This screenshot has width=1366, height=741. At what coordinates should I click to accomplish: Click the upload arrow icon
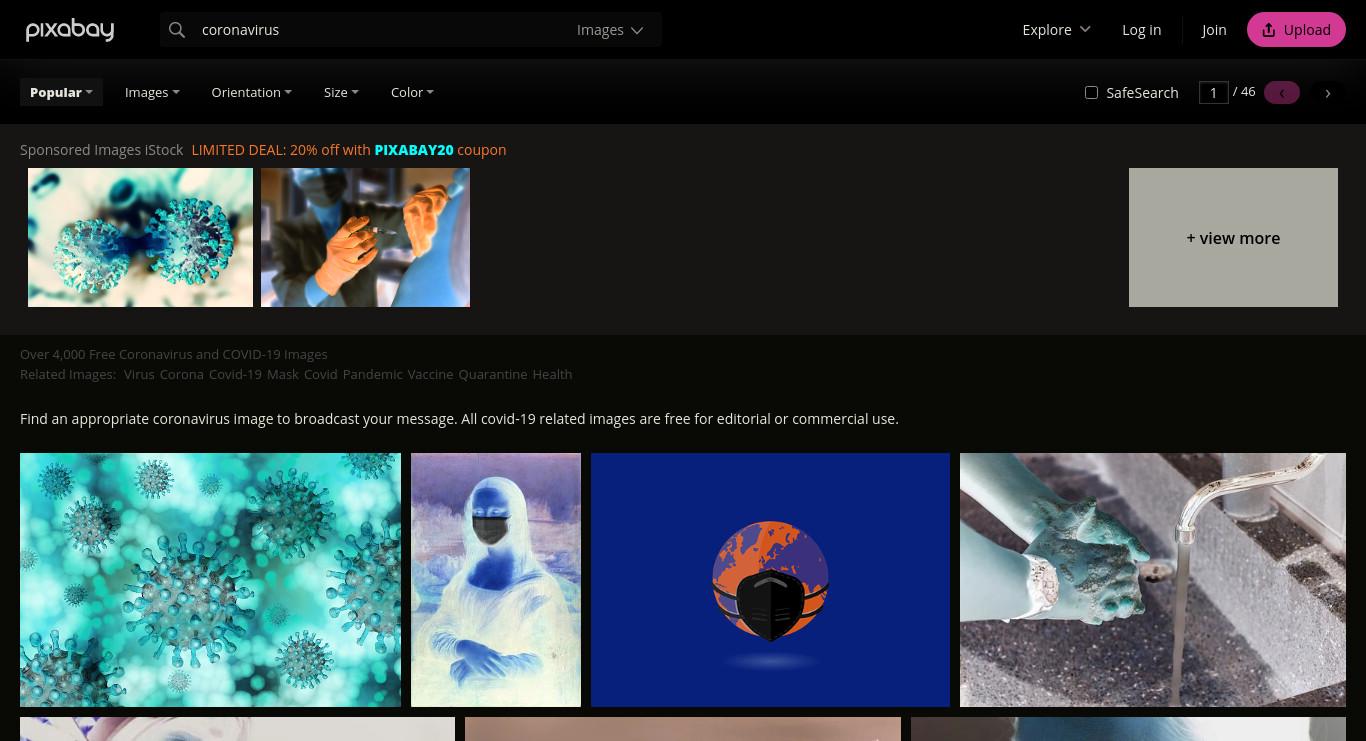point(1269,30)
